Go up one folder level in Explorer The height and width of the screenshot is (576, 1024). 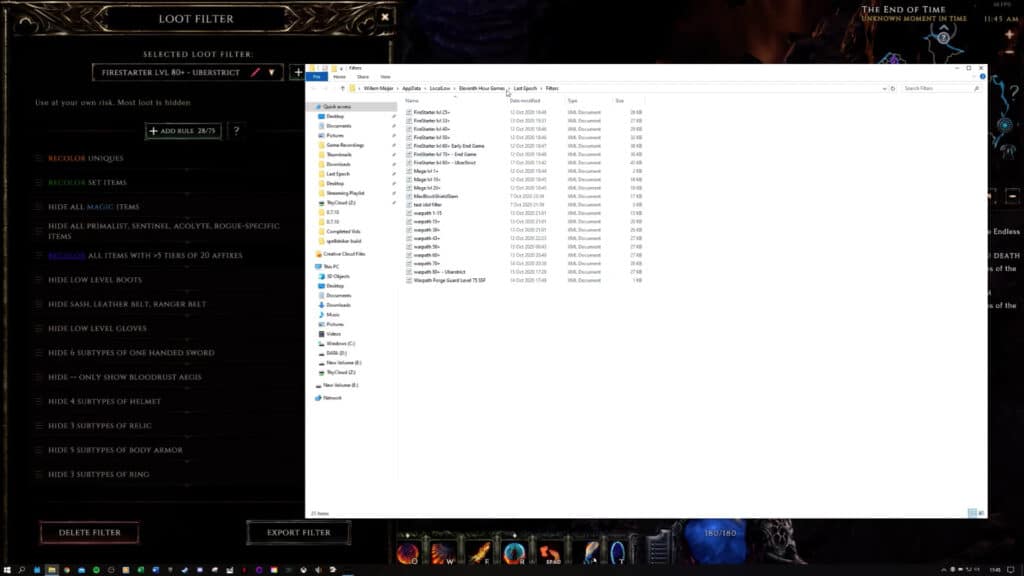pos(342,88)
